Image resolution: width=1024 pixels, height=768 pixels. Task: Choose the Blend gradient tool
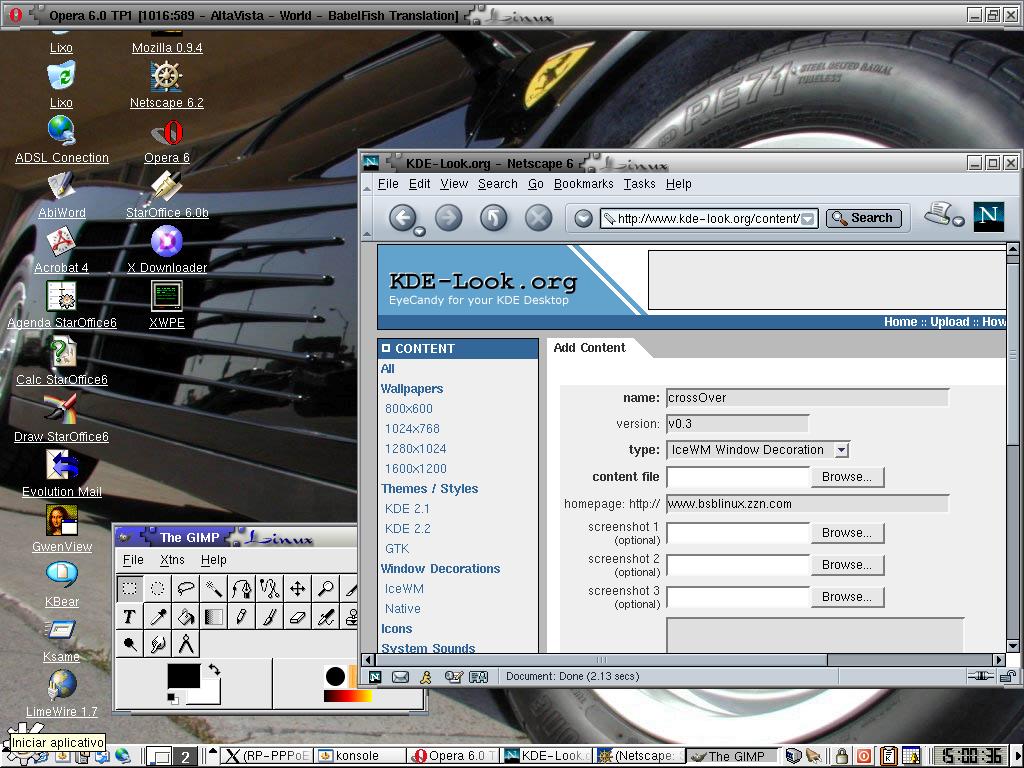[x=214, y=616]
